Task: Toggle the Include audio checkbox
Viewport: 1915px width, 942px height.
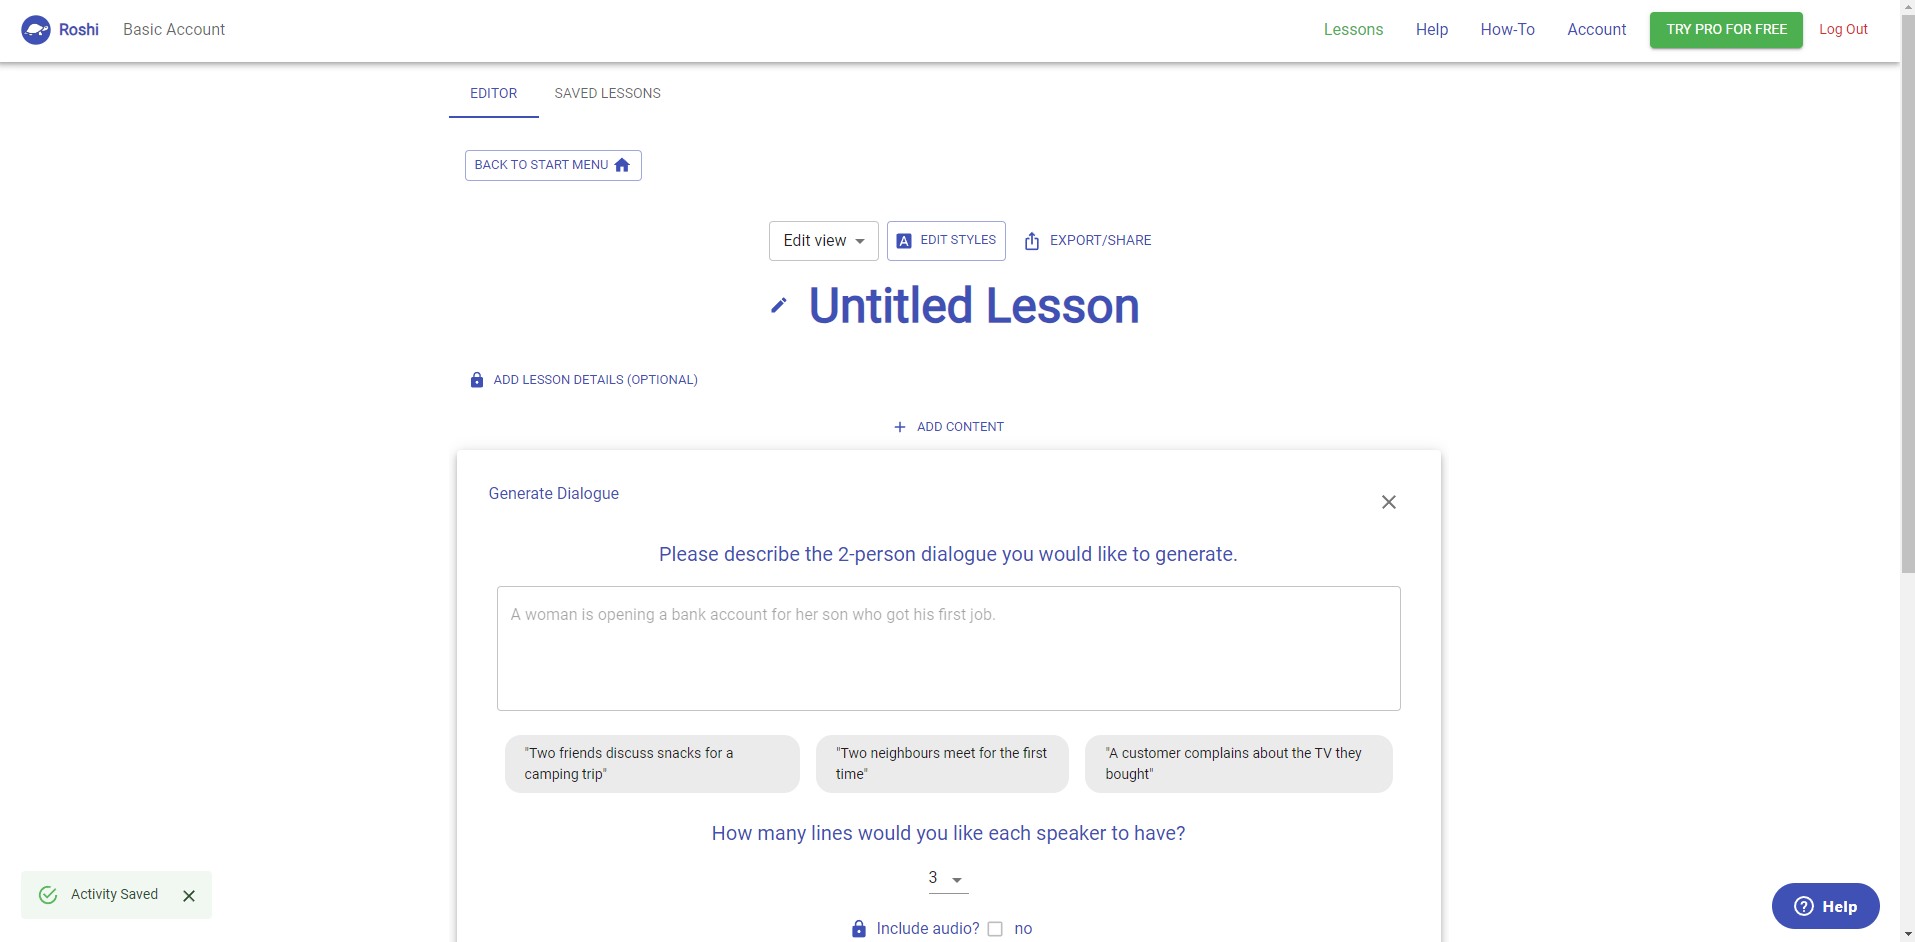Action: click(995, 929)
